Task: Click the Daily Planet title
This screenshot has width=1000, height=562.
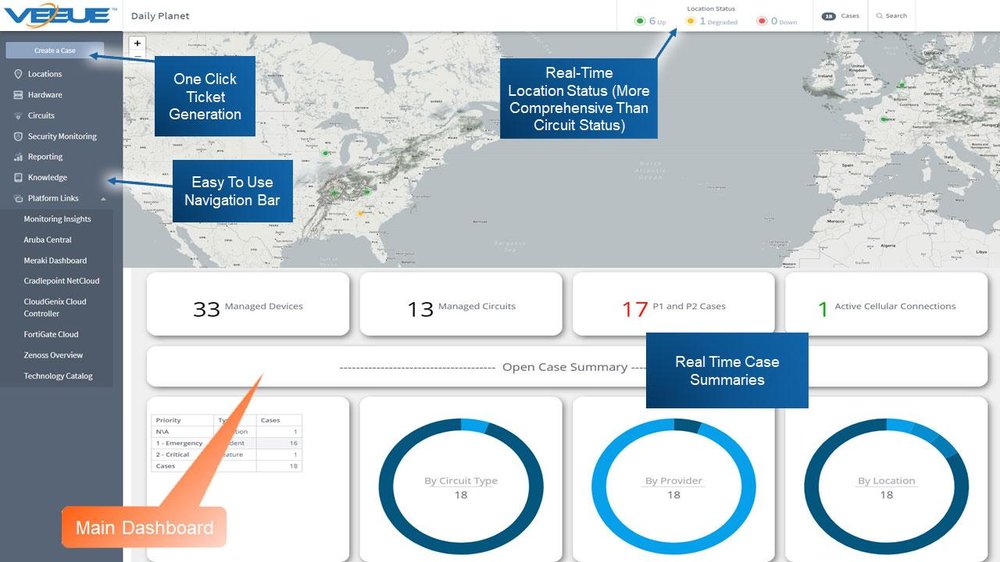Action: 160,16
